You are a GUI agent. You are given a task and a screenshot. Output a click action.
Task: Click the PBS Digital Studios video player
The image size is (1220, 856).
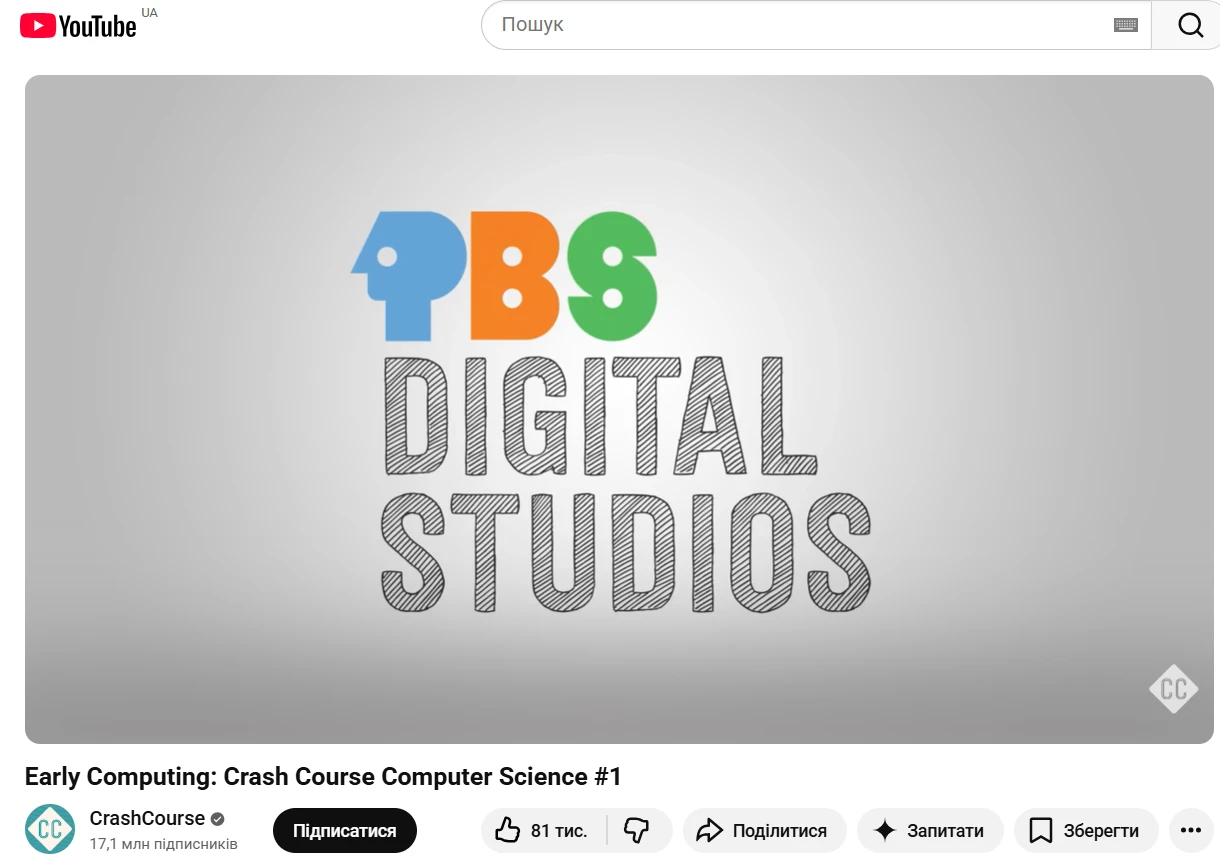pyautogui.click(x=619, y=409)
